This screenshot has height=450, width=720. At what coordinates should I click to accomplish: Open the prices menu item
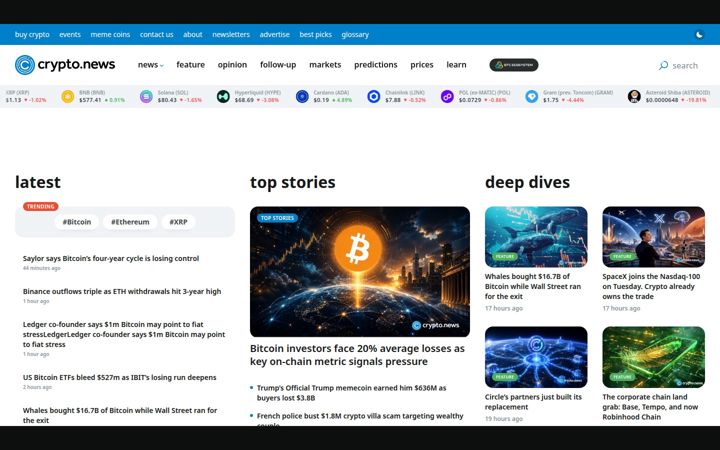pos(422,65)
